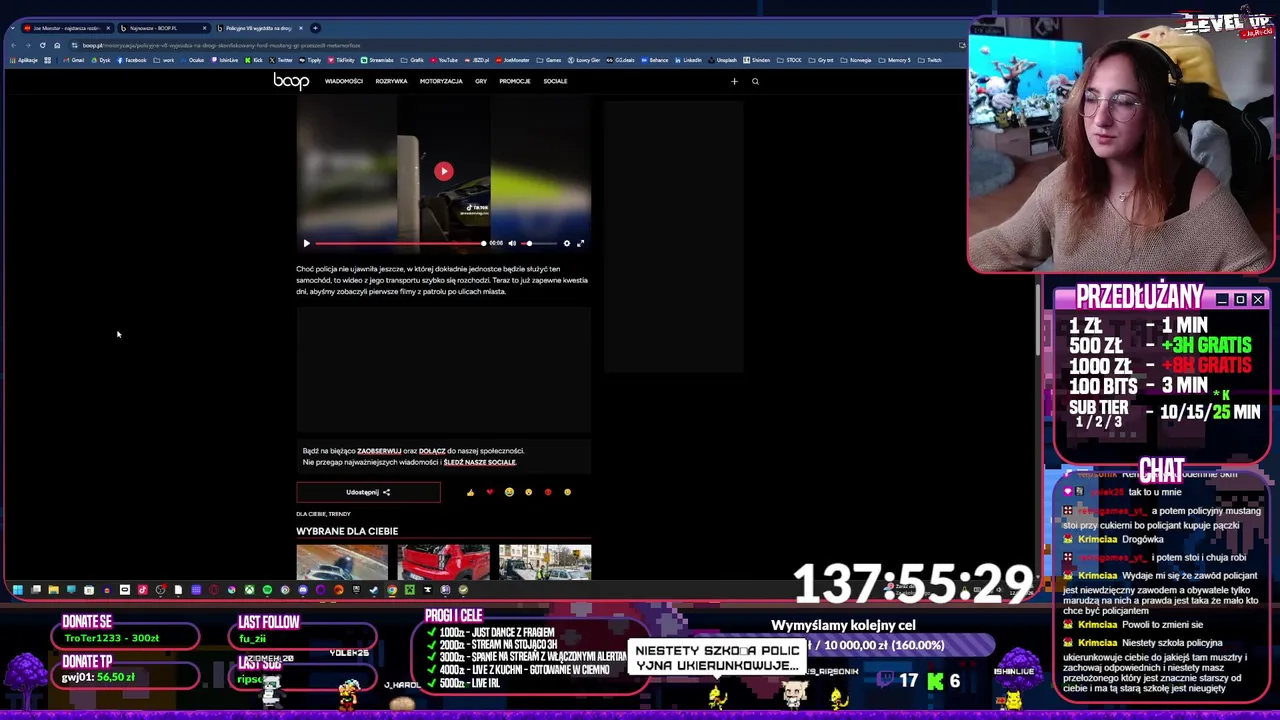Expand the Grafik bookmark folder
The height and width of the screenshot is (720, 1280).
pyautogui.click(x=413, y=60)
